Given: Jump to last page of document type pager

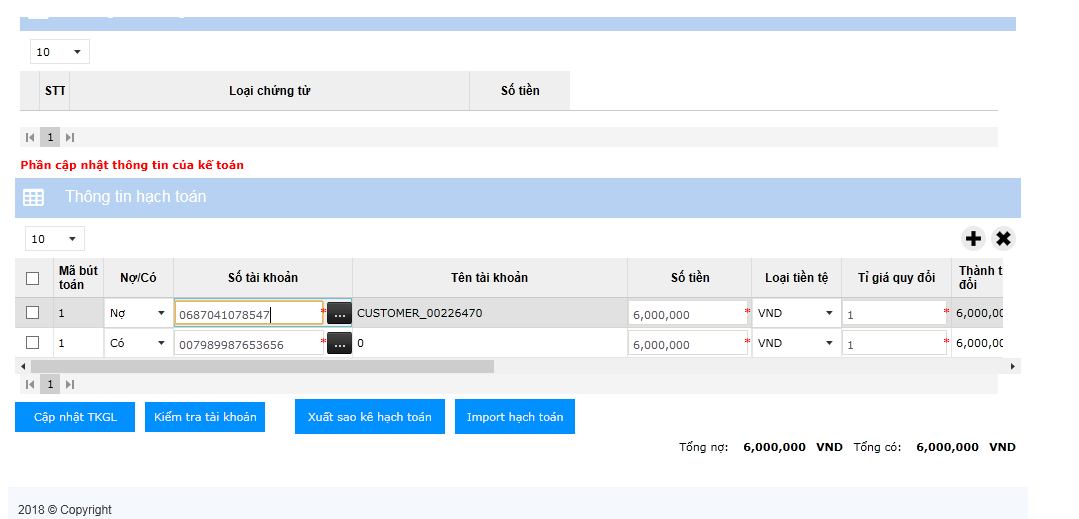Looking at the screenshot, I should [x=70, y=137].
